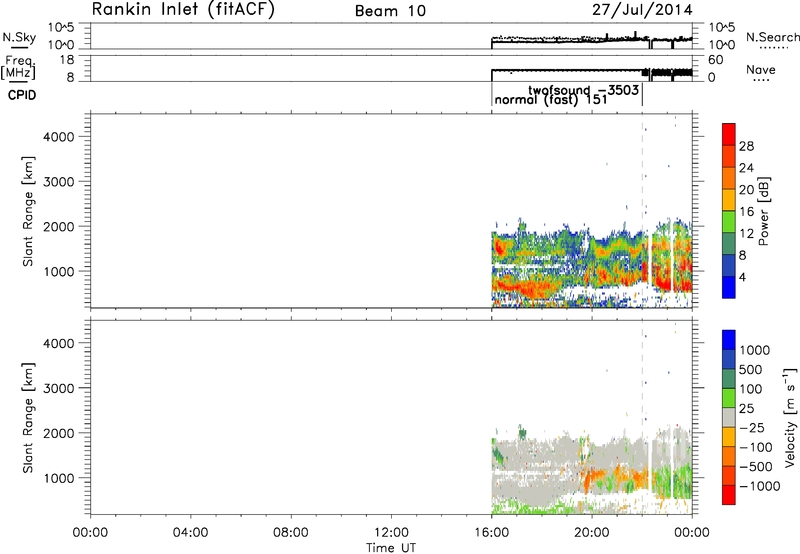Click the '04:00' time axis label
Viewport: 800px width, 554px height.
tap(191, 532)
